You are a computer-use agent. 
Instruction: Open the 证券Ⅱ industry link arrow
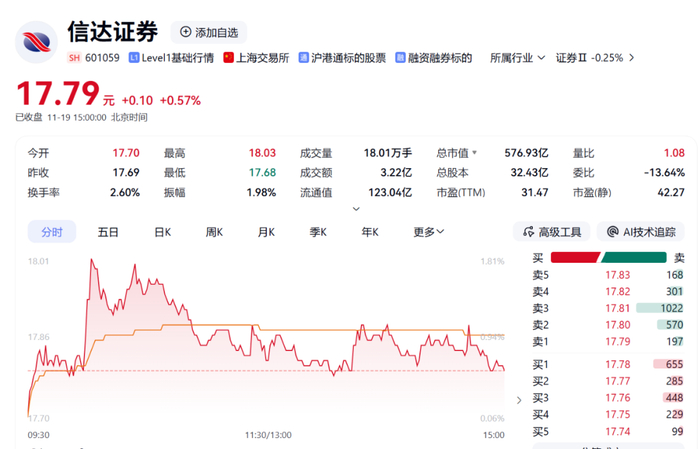coord(631,58)
